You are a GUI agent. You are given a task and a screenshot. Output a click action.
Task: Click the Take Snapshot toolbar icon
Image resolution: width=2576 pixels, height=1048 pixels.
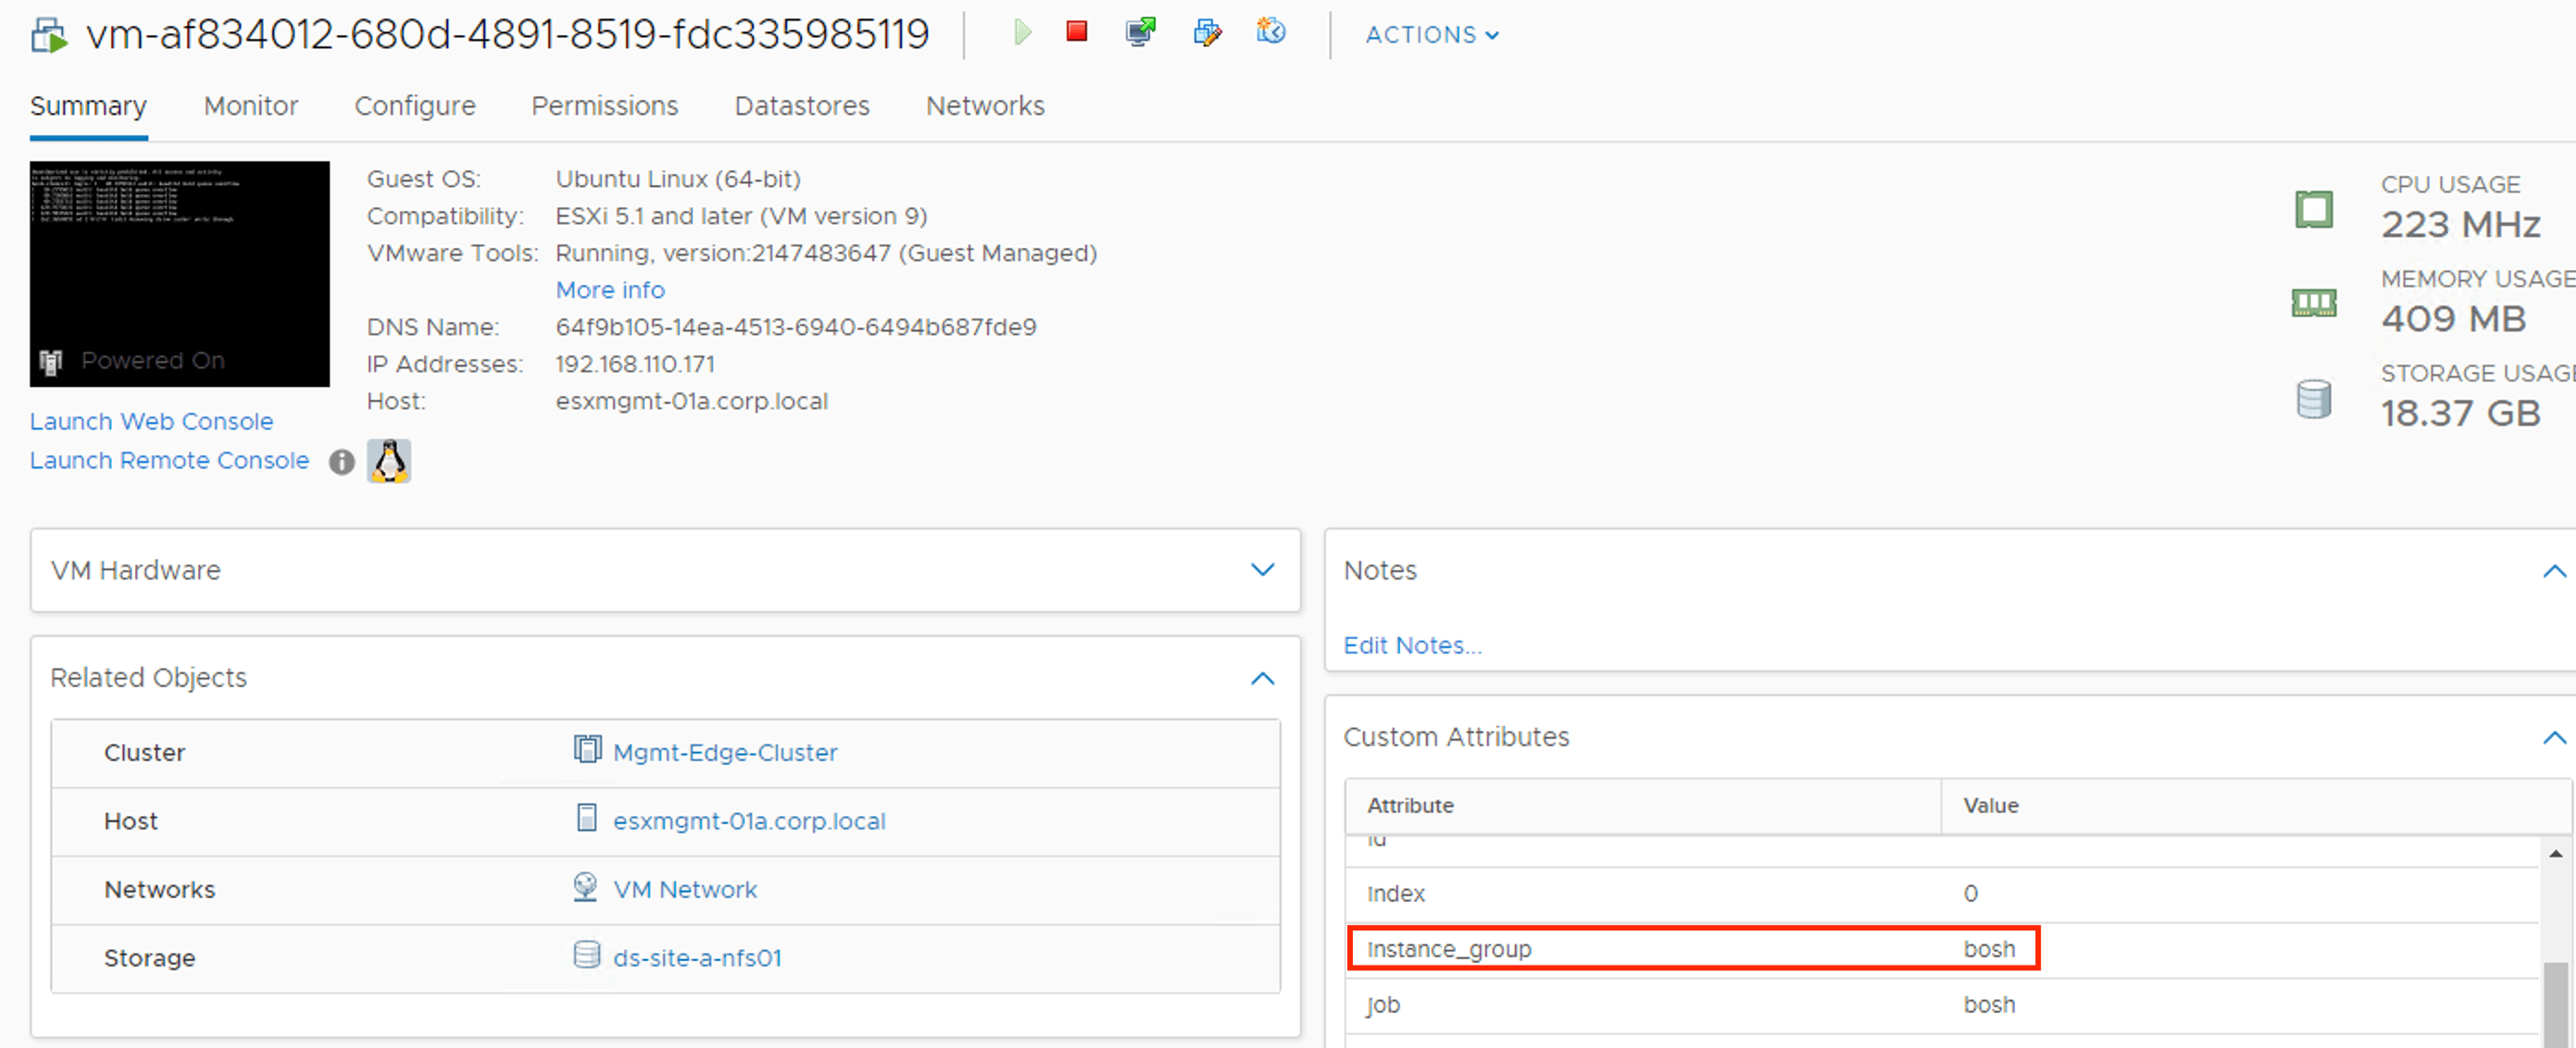pyautogui.click(x=1271, y=32)
